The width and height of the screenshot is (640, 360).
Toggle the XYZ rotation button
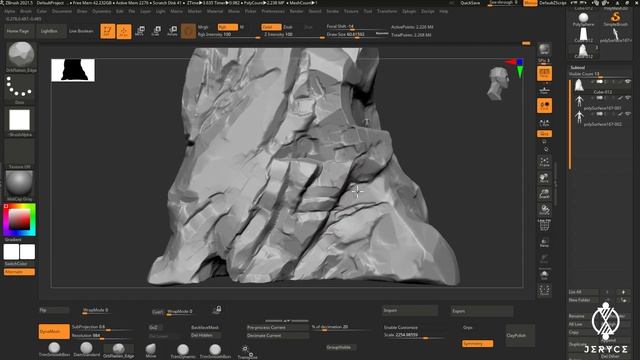[544, 134]
